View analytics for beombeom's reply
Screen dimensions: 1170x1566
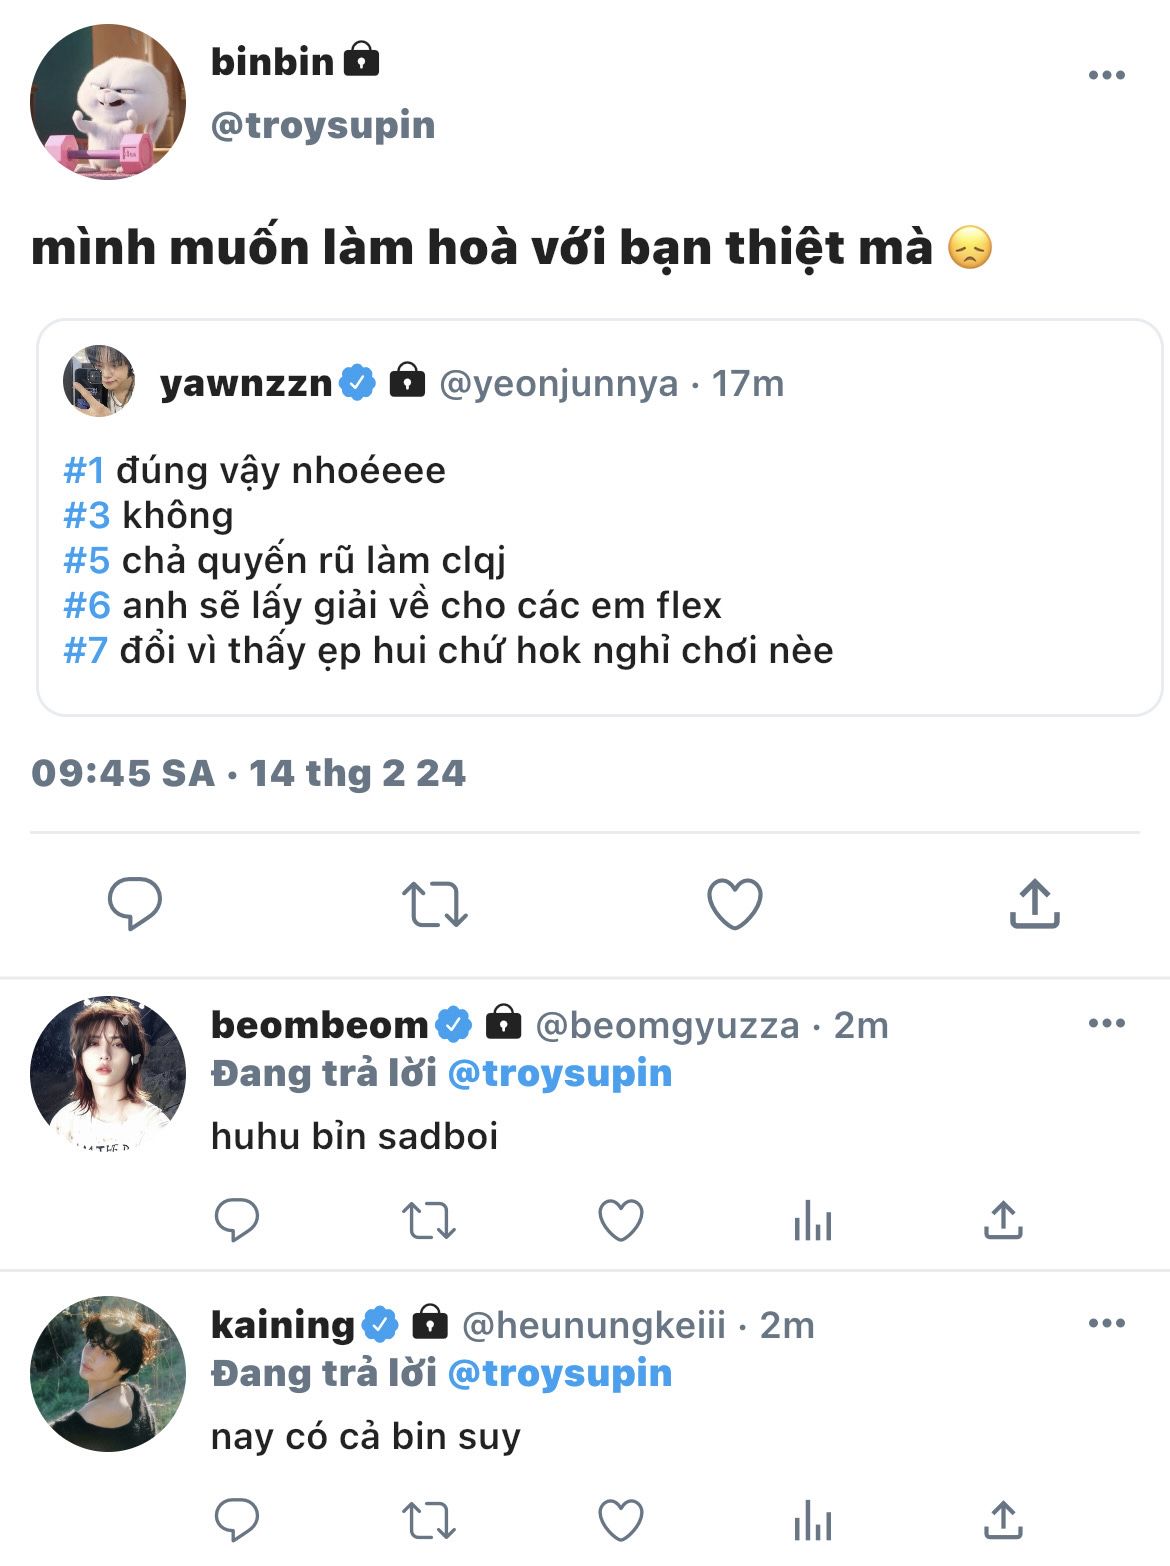812,1220
